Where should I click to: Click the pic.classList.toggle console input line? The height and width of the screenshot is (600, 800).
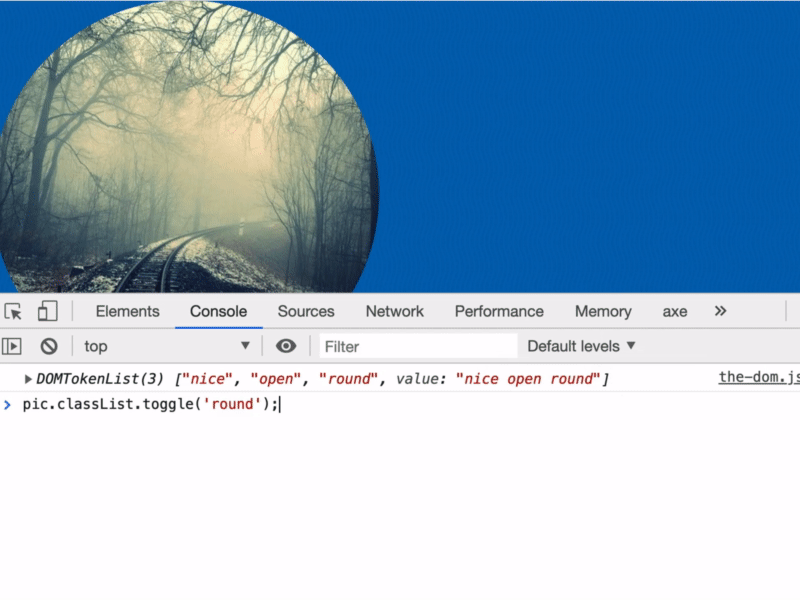click(150, 404)
